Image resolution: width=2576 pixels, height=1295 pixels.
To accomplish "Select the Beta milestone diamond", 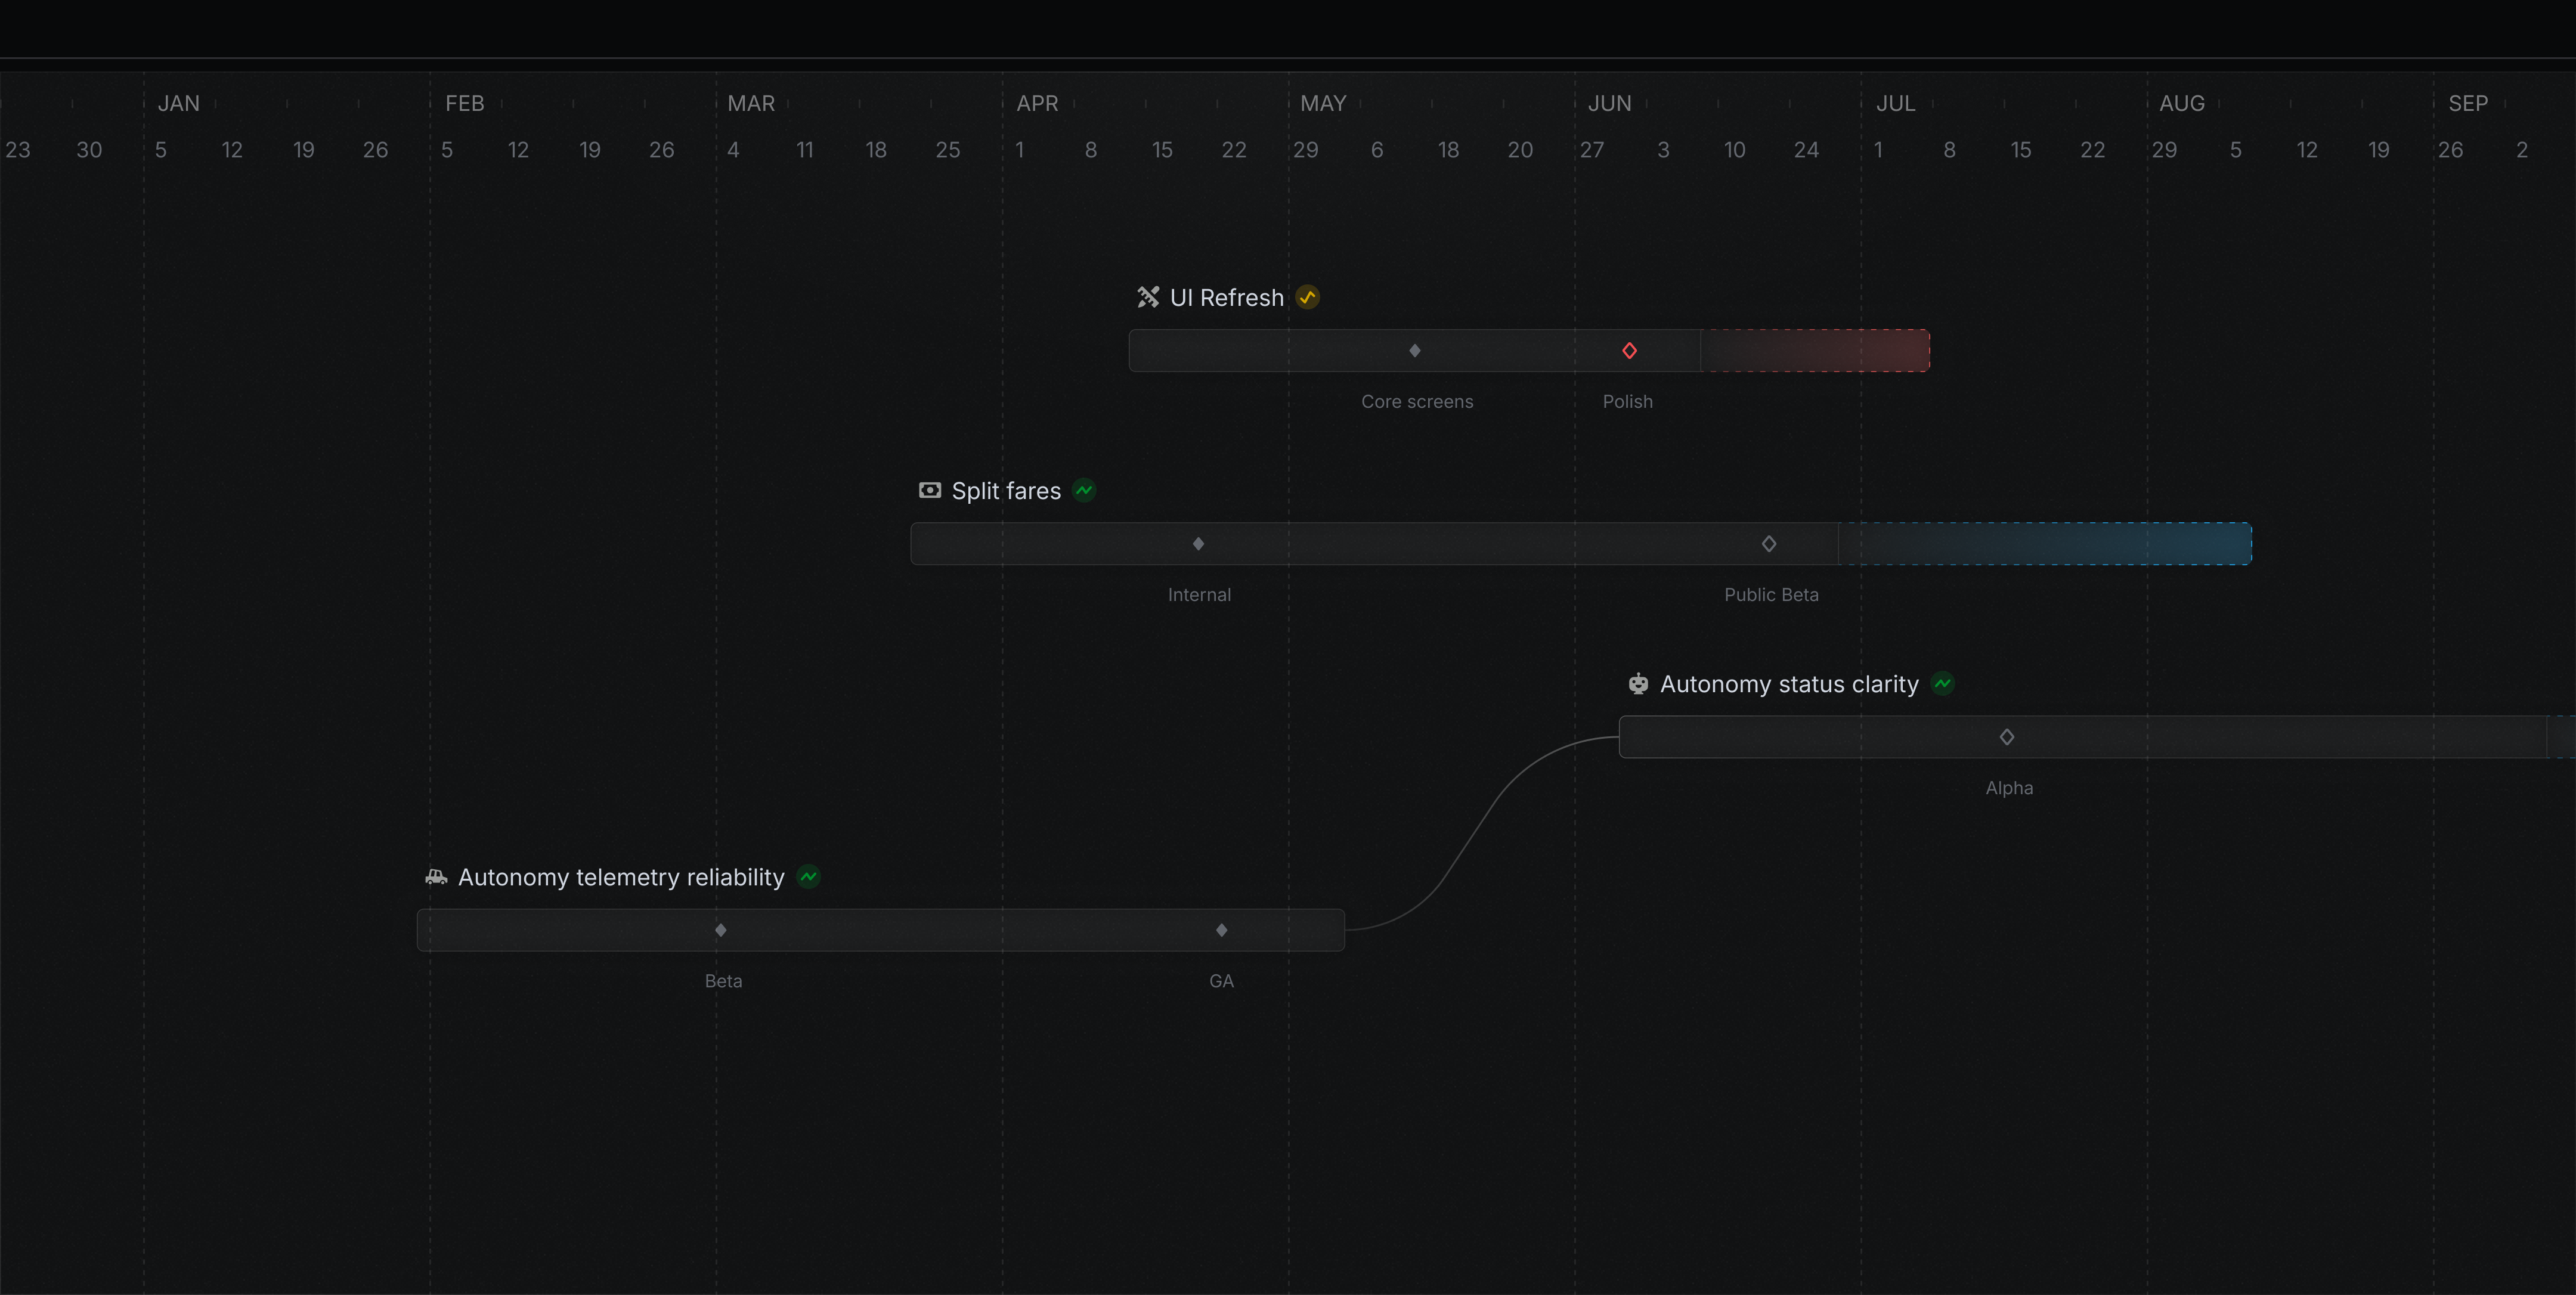I will pyautogui.click(x=721, y=930).
